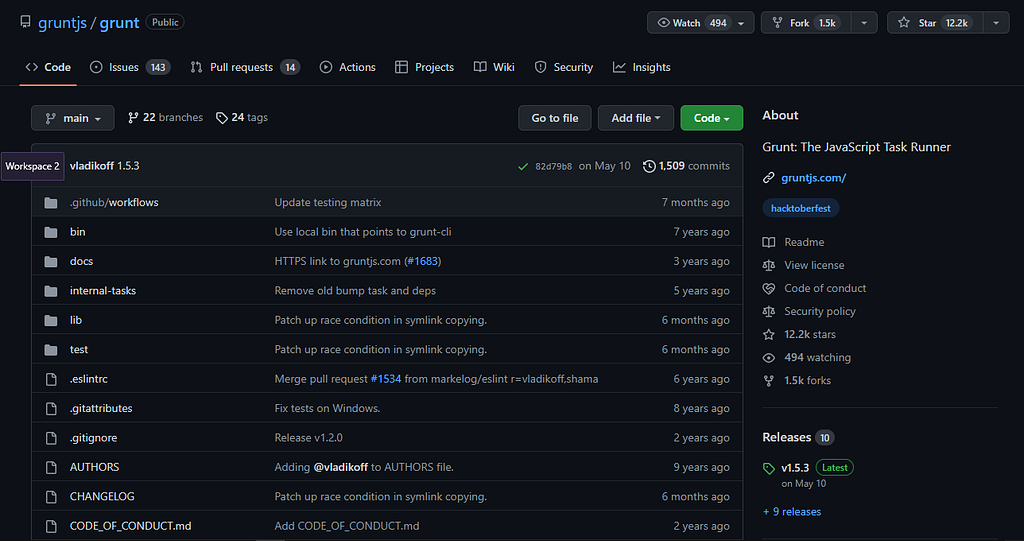Open Use local bin grunt-cli commit message

pos(363,232)
